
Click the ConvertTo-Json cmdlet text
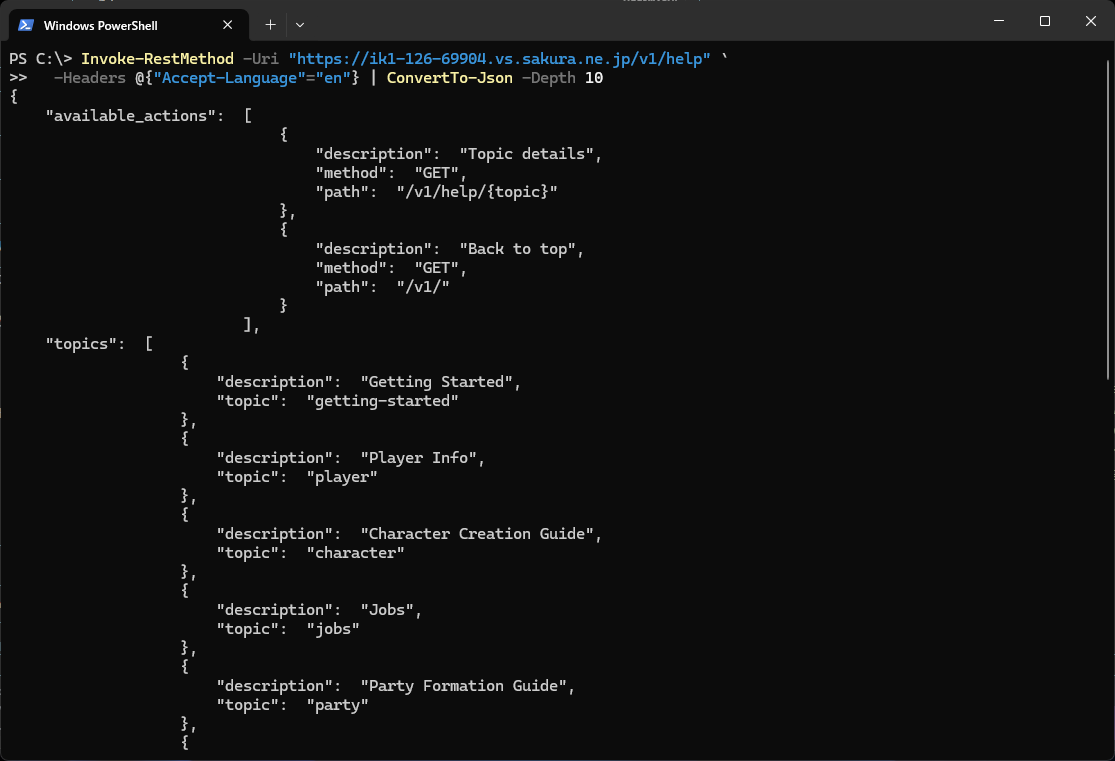pos(451,78)
